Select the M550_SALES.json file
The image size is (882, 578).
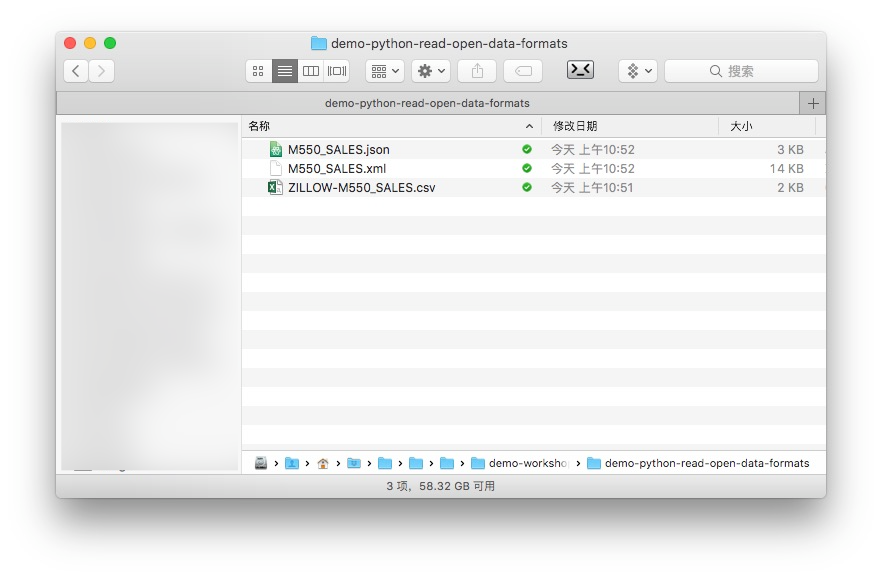[x=338, y=150]
